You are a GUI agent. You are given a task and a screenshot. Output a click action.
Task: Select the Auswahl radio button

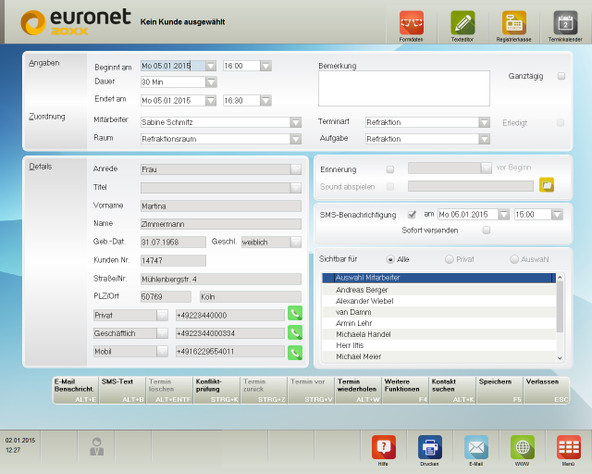pyautogui.click(x=514, y=259)
